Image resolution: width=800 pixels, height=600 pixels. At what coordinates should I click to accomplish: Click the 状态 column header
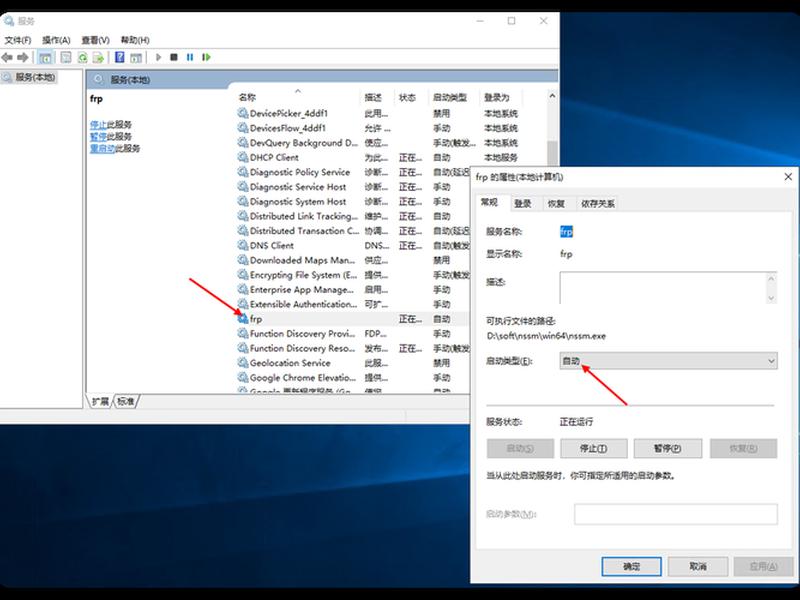click(x=411, y=97)
